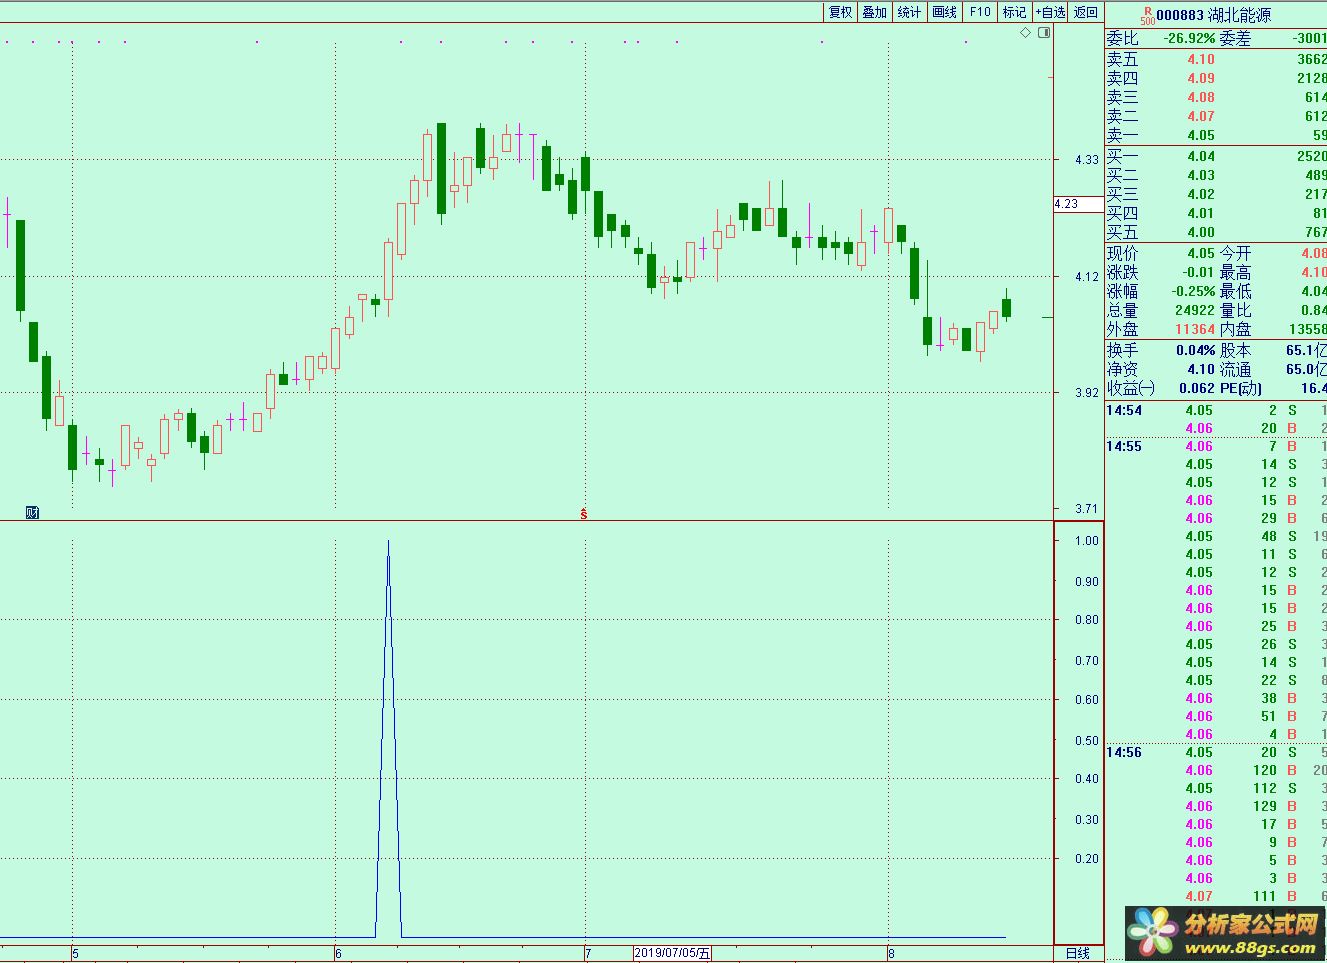Click month 6 marker on time axis
The image size is (1327, 963).
[338, 954]
